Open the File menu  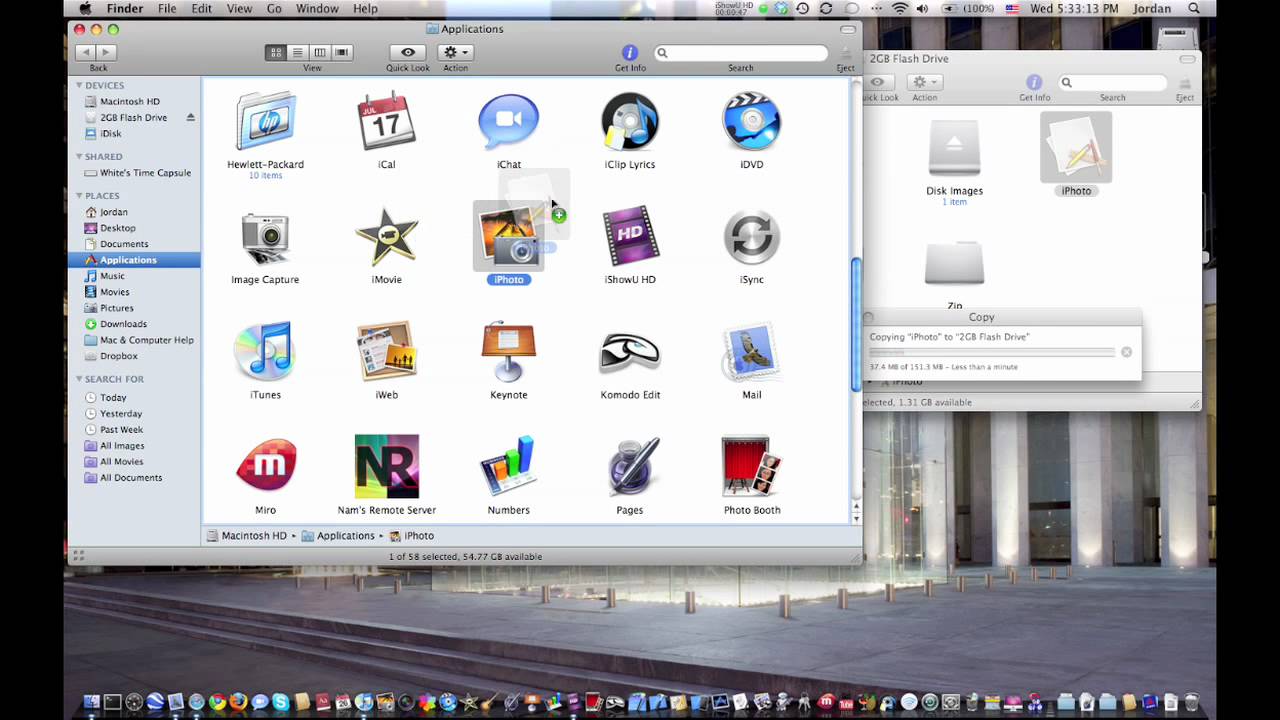(x=167, y=9)
